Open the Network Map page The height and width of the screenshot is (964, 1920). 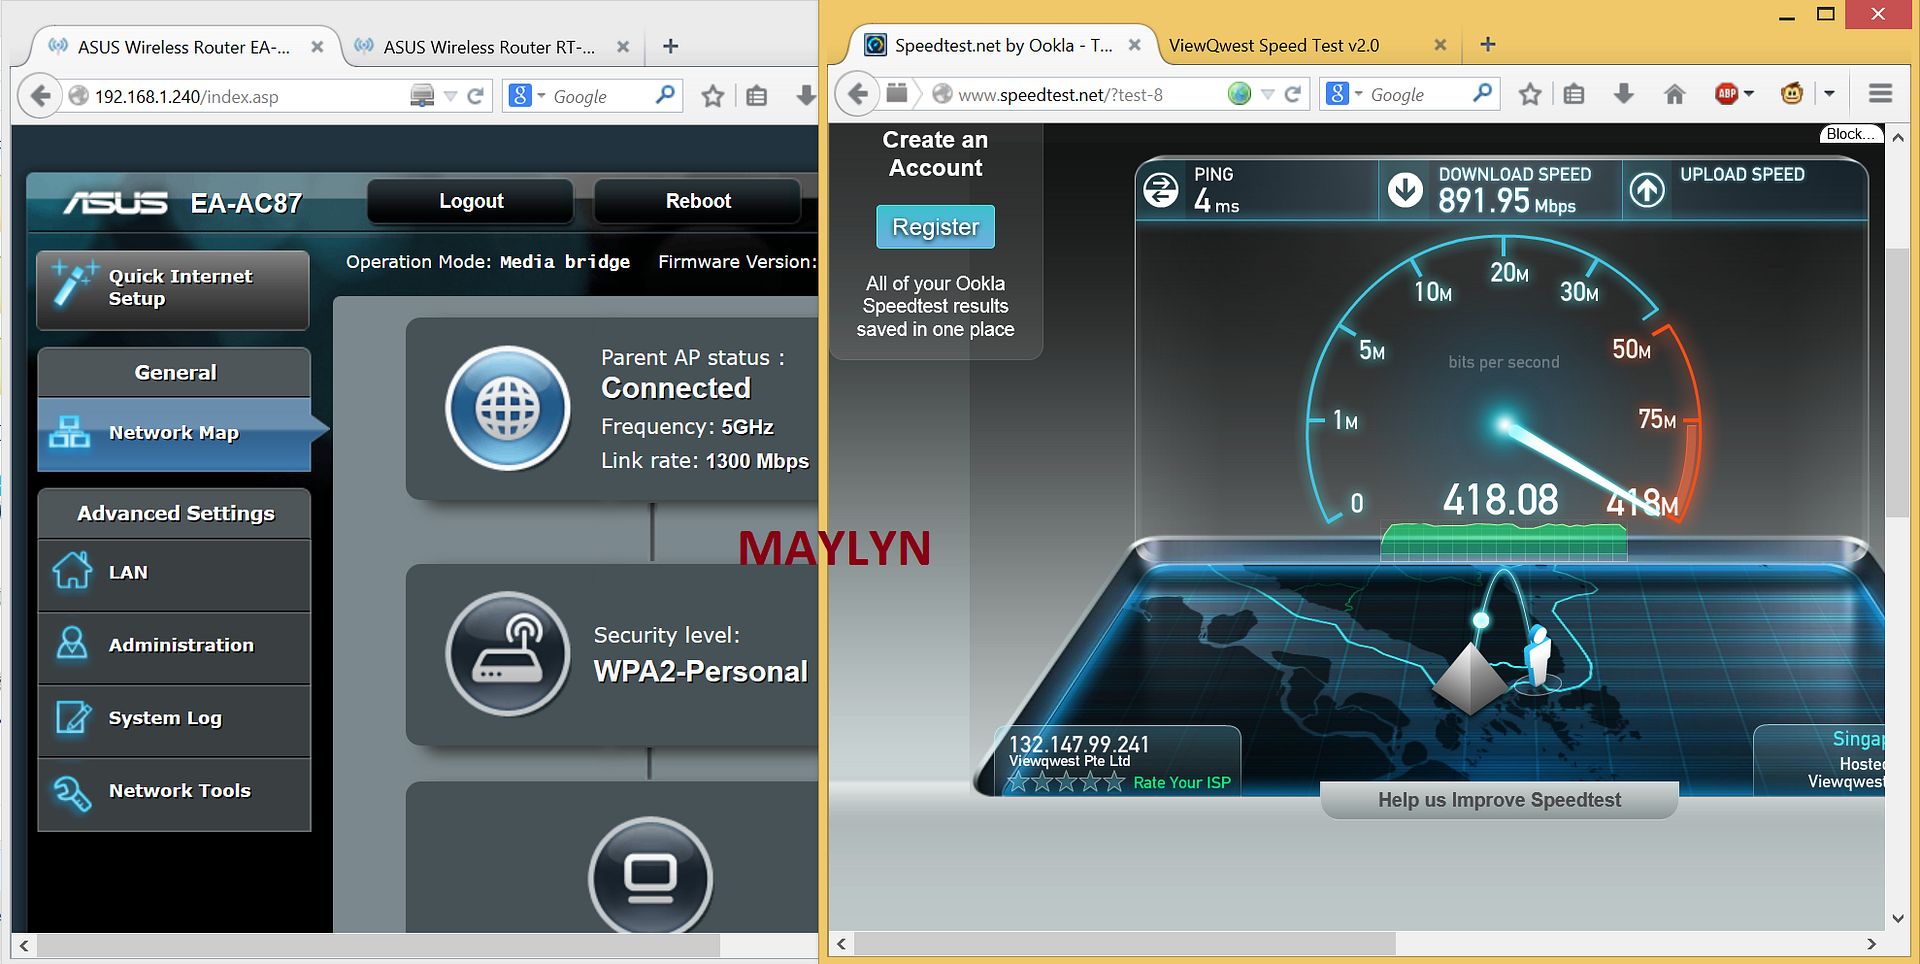tap(174, 433)
